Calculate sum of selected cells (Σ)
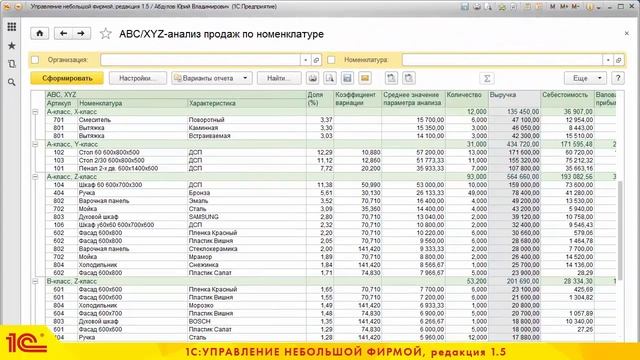The image size is (640, 360). (487, 78)
